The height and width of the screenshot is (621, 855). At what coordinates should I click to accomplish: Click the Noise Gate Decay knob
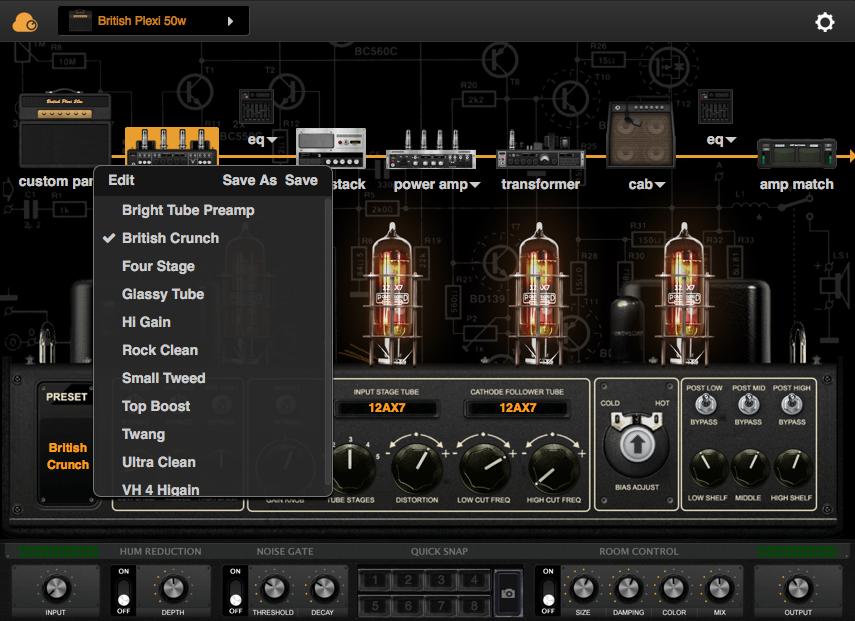click(x=323, y=588)
